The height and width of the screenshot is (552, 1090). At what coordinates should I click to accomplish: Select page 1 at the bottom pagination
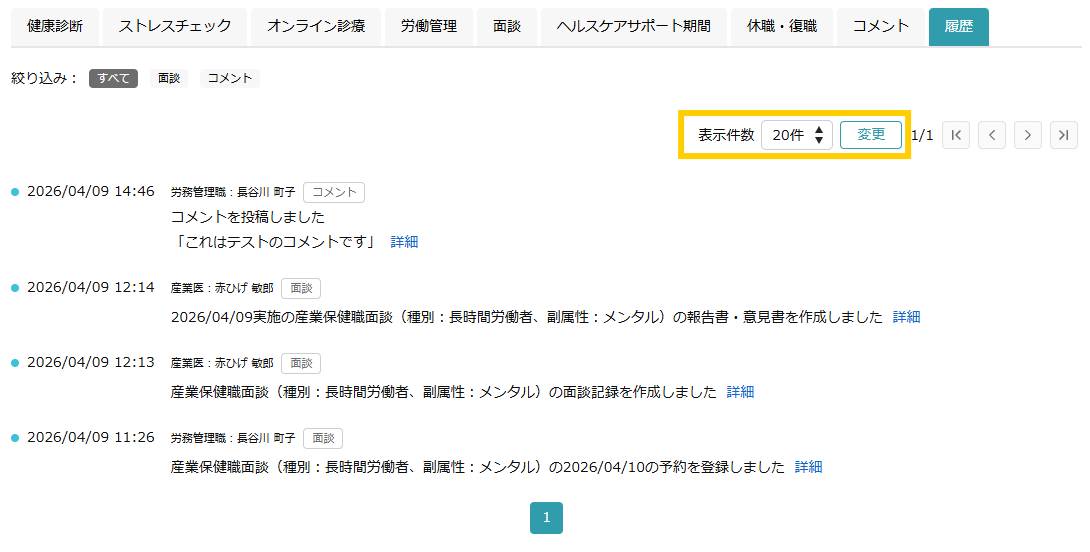pos(546,518)
